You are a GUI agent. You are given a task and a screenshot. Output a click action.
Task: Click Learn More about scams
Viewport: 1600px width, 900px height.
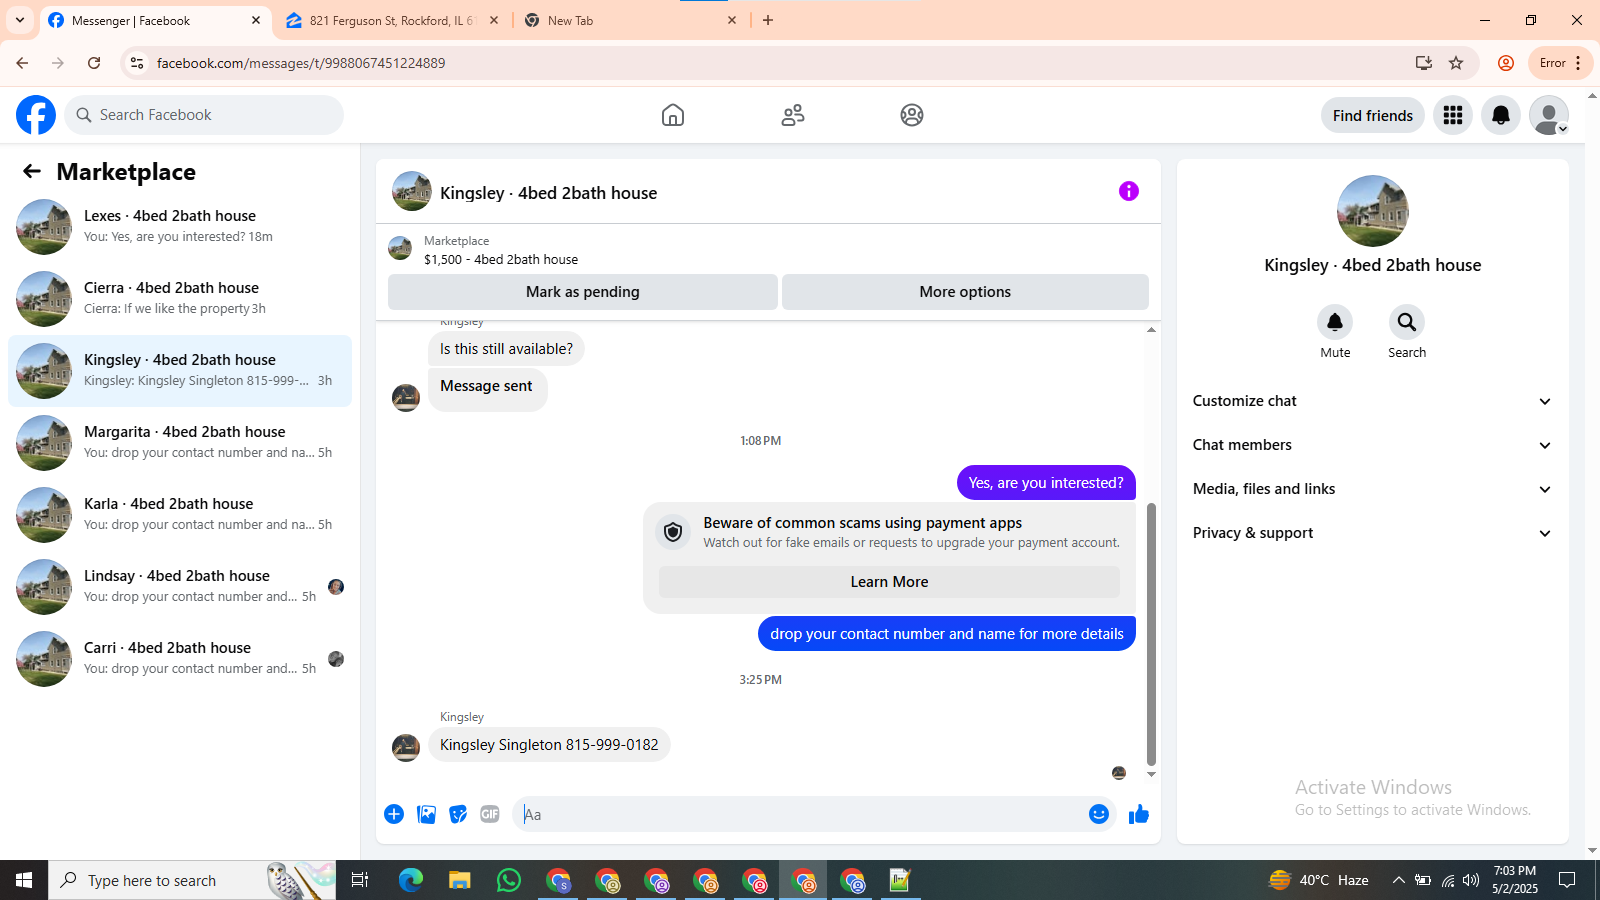point(889,582)
